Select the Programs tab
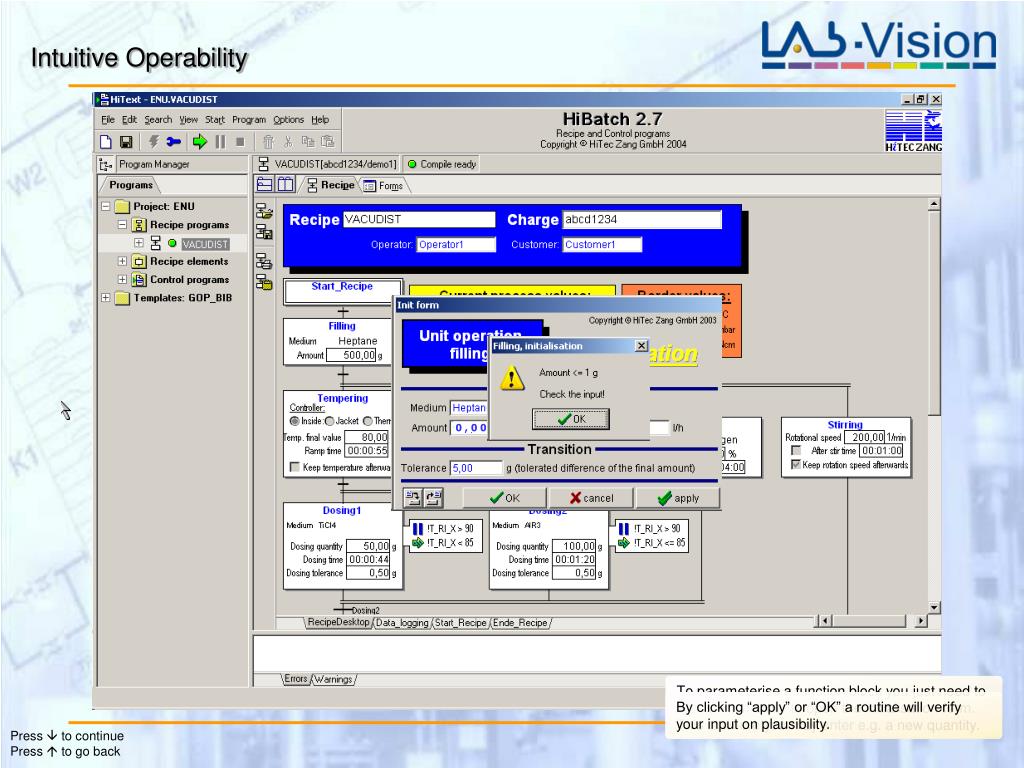This screenshot has height=768, width=1024. pos(131,185)
